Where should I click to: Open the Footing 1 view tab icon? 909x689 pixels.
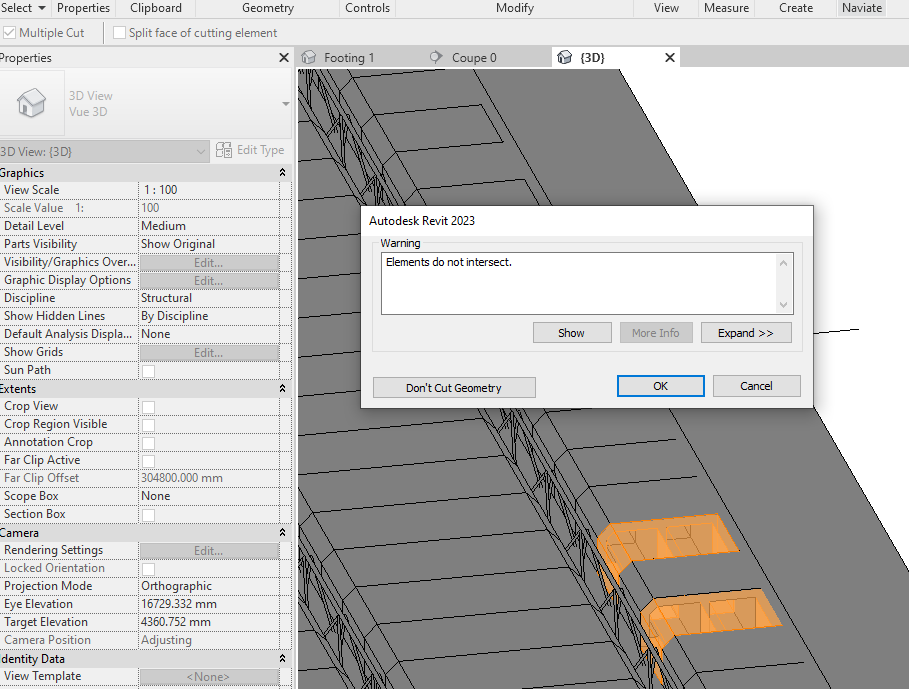[311, 57]
